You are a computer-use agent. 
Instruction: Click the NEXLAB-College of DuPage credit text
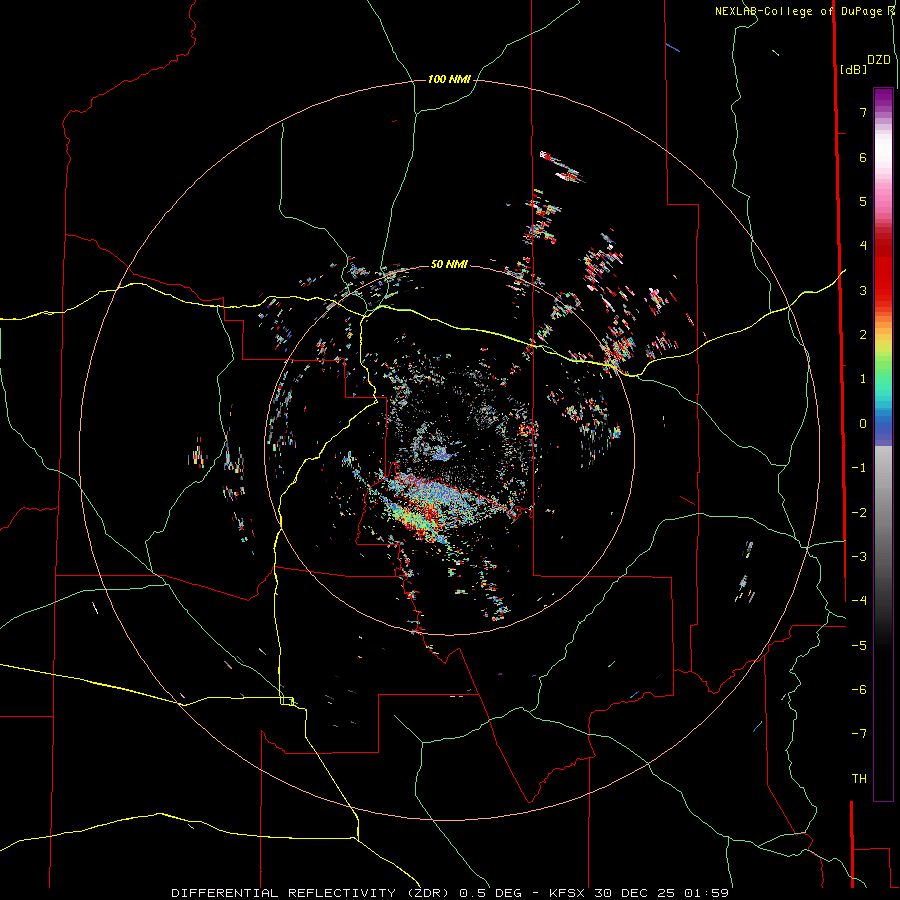pyautogui.click(x=798, y=11)
